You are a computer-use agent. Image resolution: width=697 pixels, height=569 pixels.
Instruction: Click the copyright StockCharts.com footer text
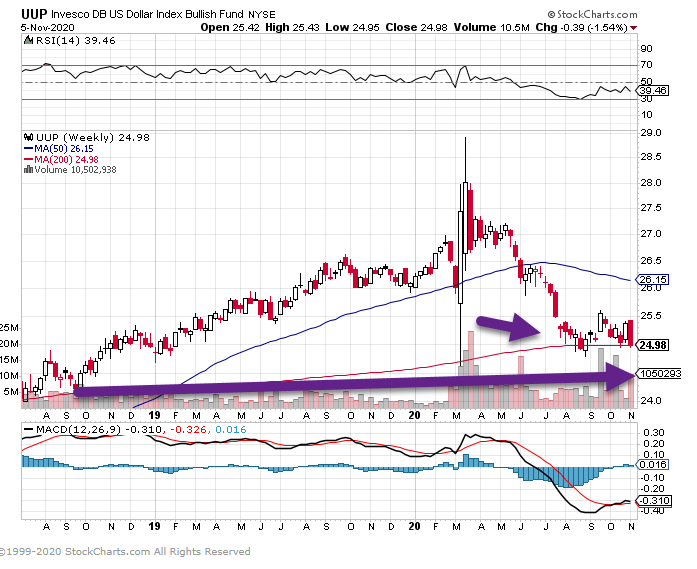tap(124, 552)
